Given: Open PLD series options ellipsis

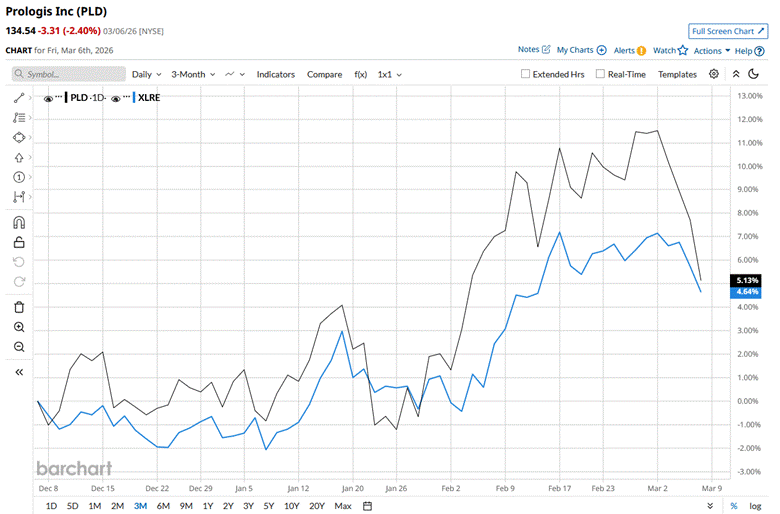Looking at the screenshot, I should pos(59,96).
